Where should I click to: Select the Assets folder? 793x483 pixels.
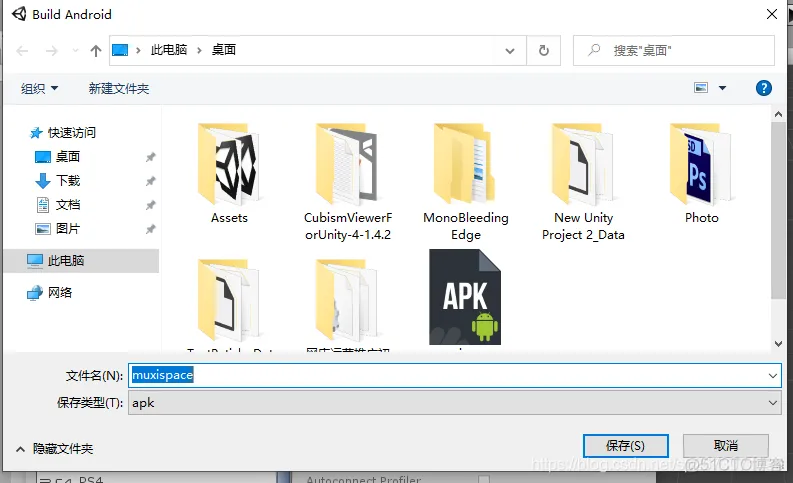(x=229, y=174)
